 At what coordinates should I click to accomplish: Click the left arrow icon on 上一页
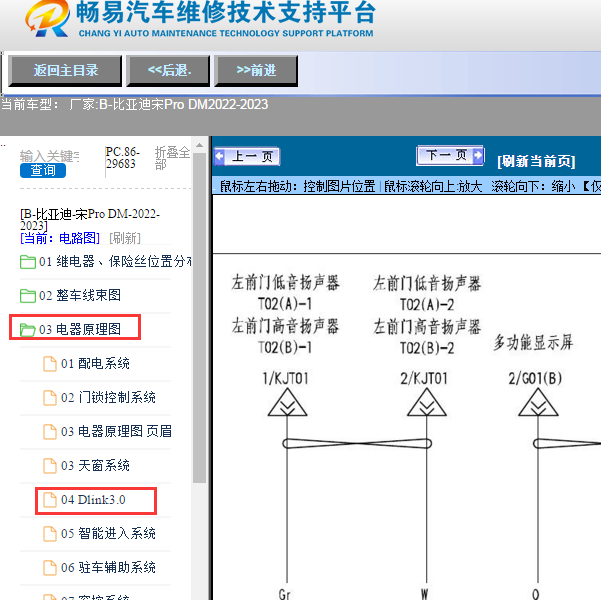[220, 156]
